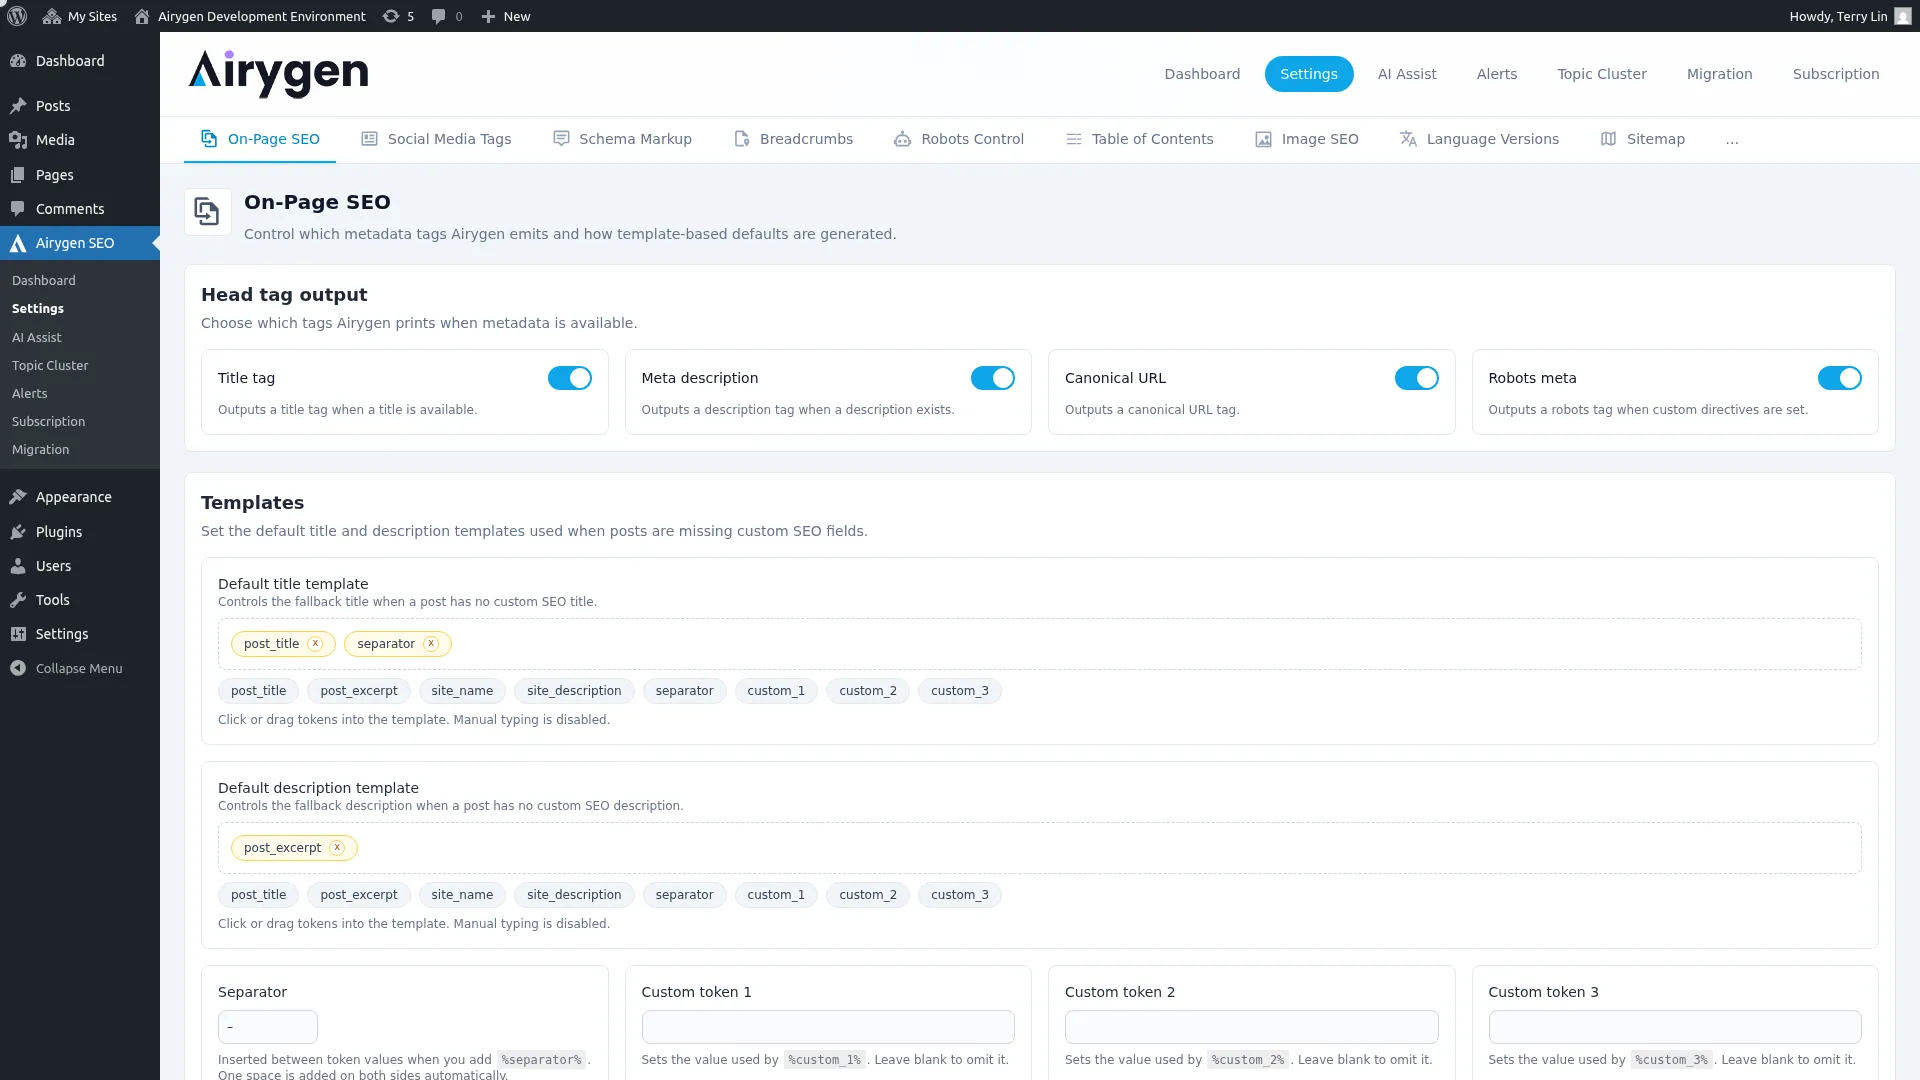Switch to Language Versions tab
Viewport: 1920px width, 1080px height.
pos(1480,139)
